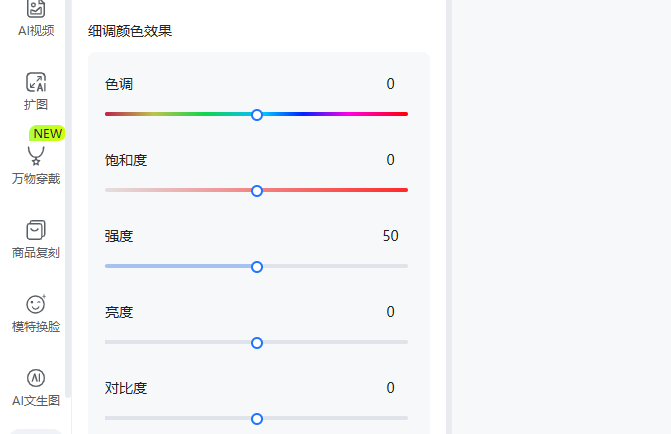Open the AI视频 tool in sidebar
671x434 pixels.
(x=36, y=18)
